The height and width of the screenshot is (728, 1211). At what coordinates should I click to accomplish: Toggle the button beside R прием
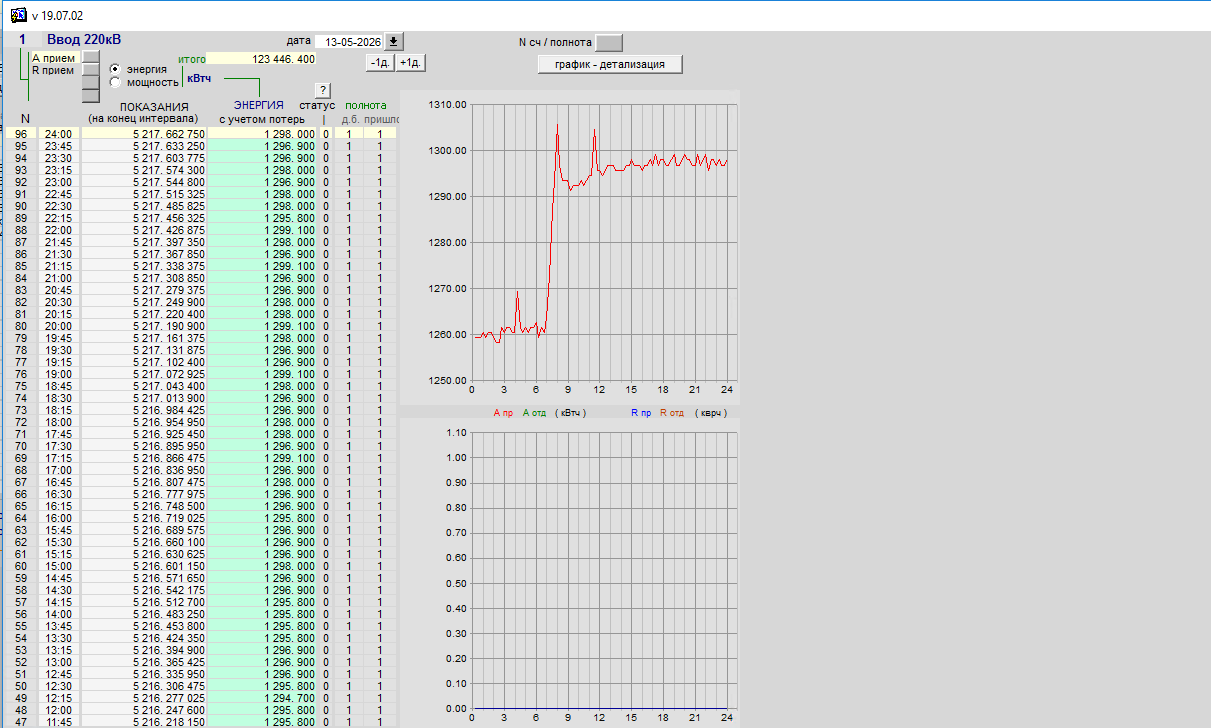pyautogui.click(x=91, y=71)
